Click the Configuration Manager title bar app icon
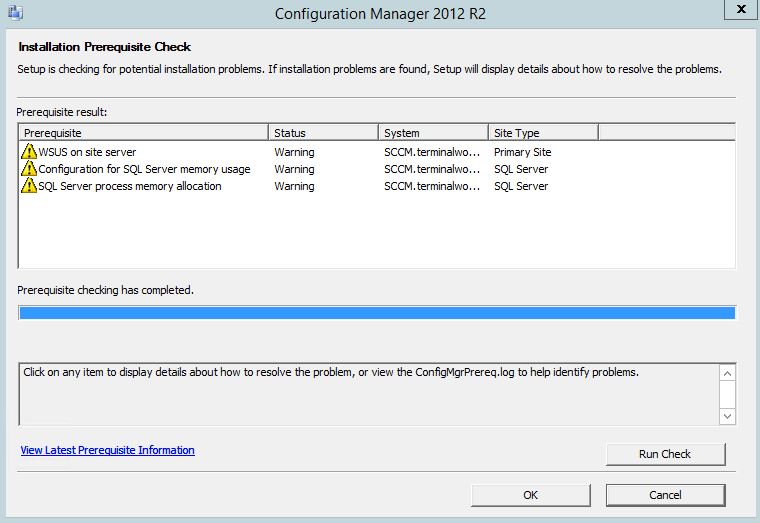The height and width of the screenshot is (523, 760). tap(16, 12)
